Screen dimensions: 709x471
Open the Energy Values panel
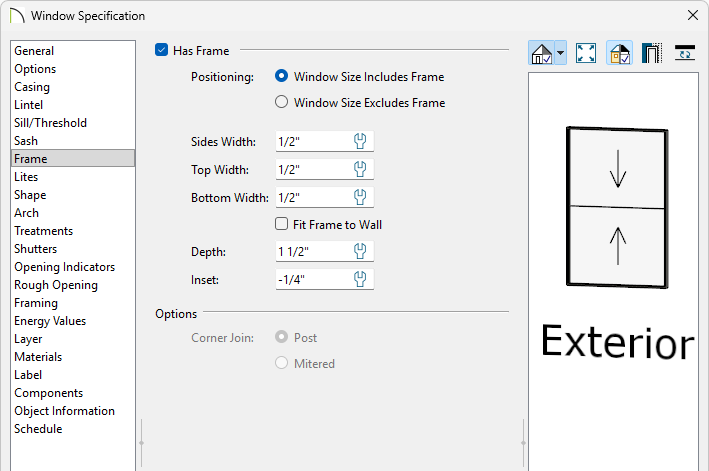coord(73,321)
